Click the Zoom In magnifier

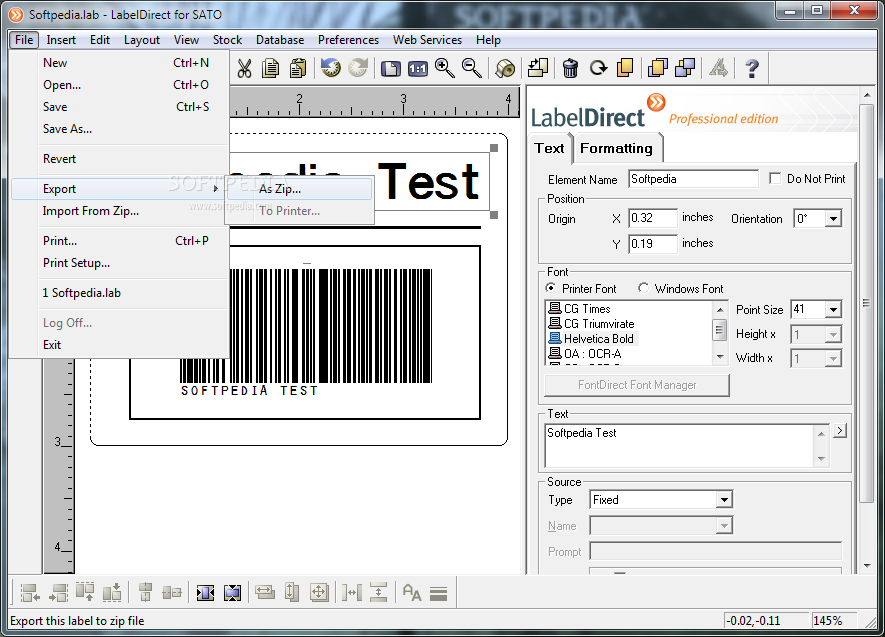445,68
